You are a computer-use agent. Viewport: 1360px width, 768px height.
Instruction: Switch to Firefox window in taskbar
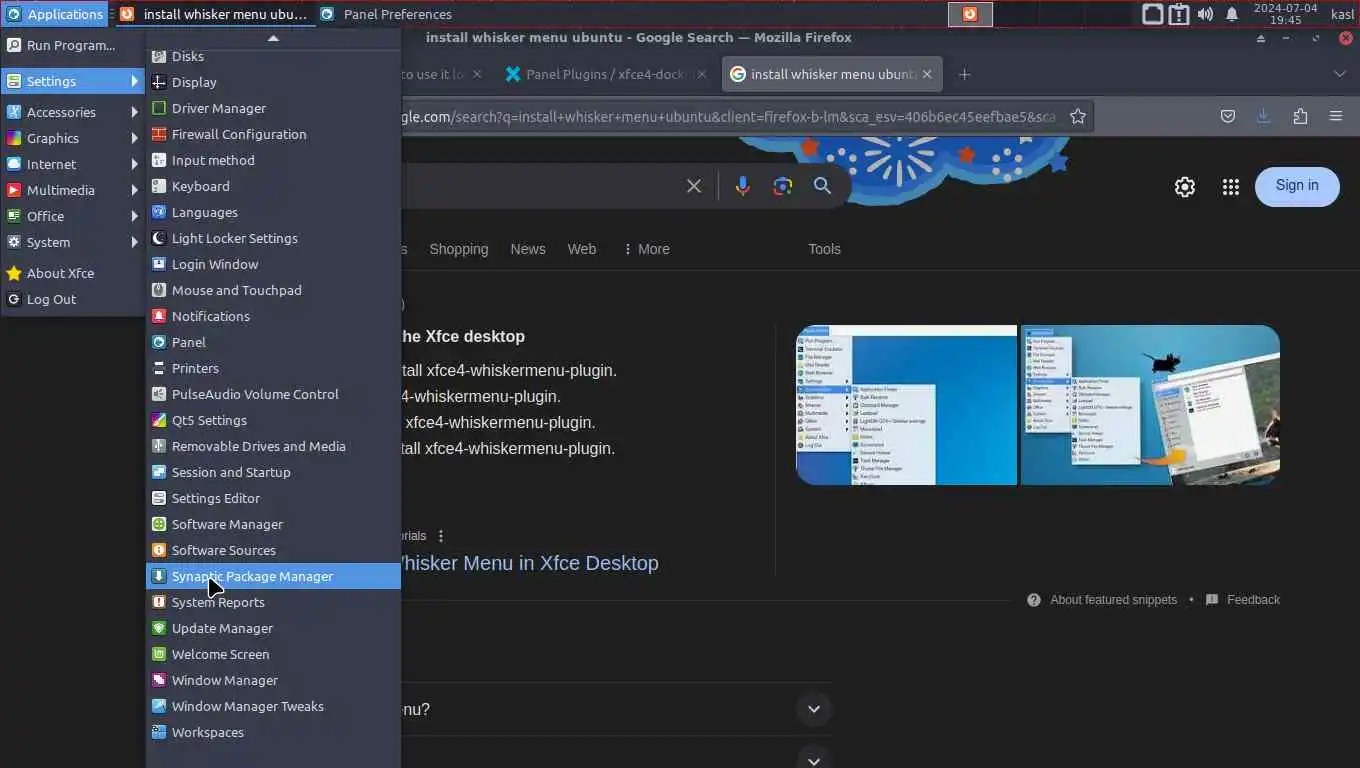coord(214,14)
